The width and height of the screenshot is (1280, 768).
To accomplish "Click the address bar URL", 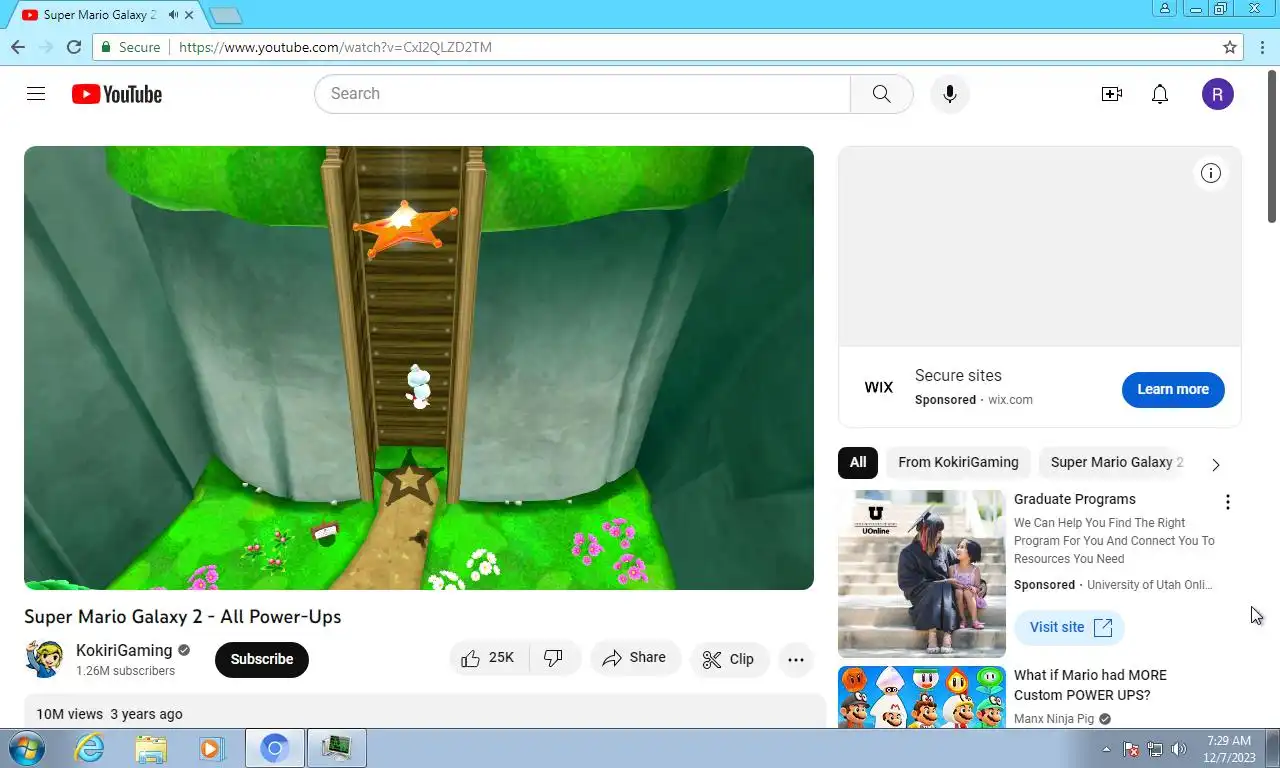I will pyautogui.click(x=335, y=47).
